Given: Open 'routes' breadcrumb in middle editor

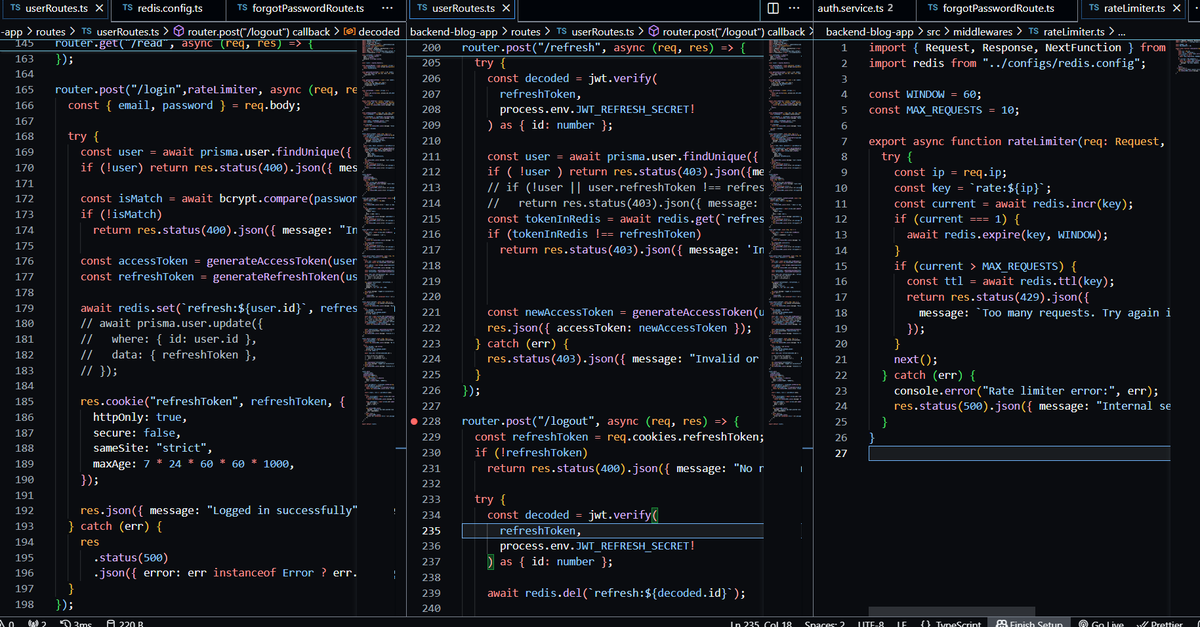Looking at the screenshot, I should tap(526, 32).
